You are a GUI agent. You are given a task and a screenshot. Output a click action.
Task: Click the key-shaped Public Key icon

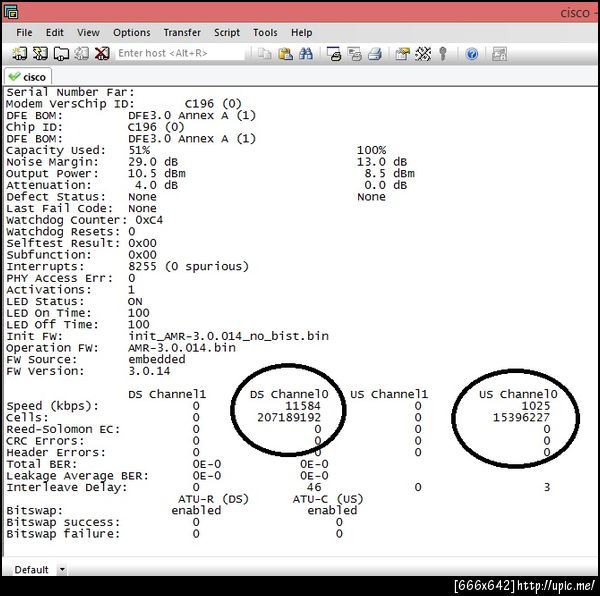pyautogui.click(x=443, y=54)
